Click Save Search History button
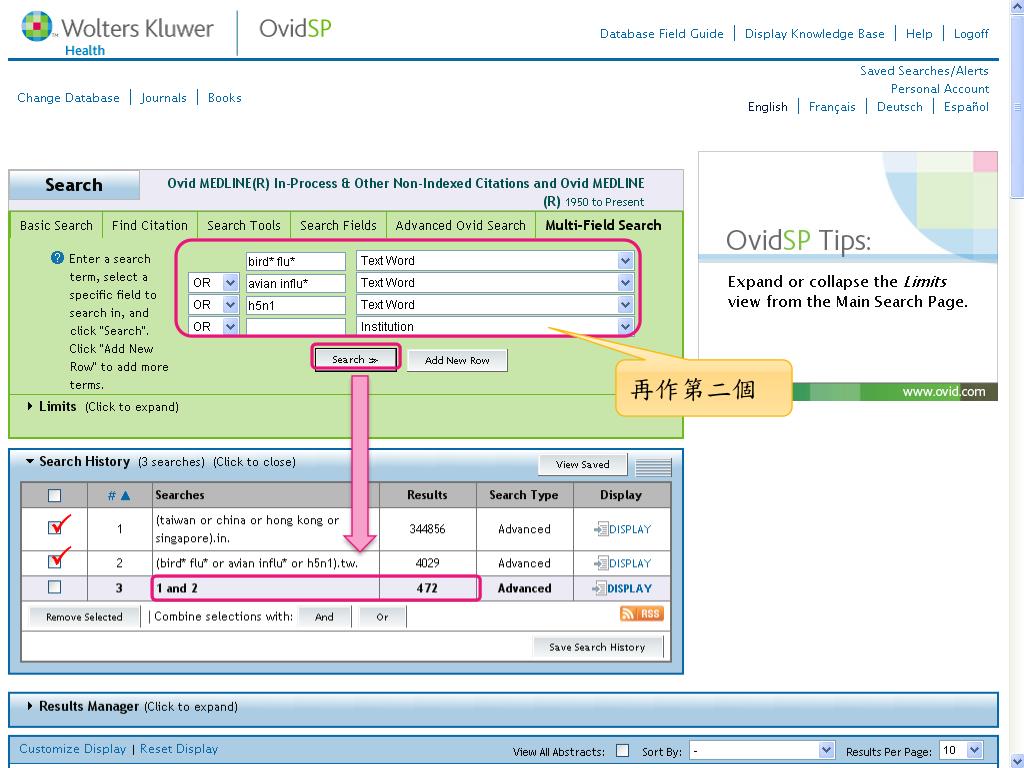Screen dimensions: 1024x768 tap(597, 647)
